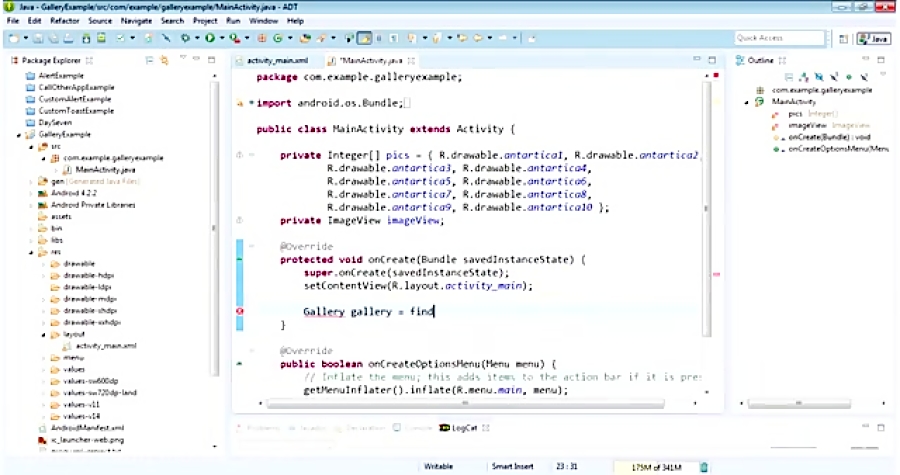
Task: Click the New file toolbar icon
Action: pyautogui.click(x=14, y=38)
